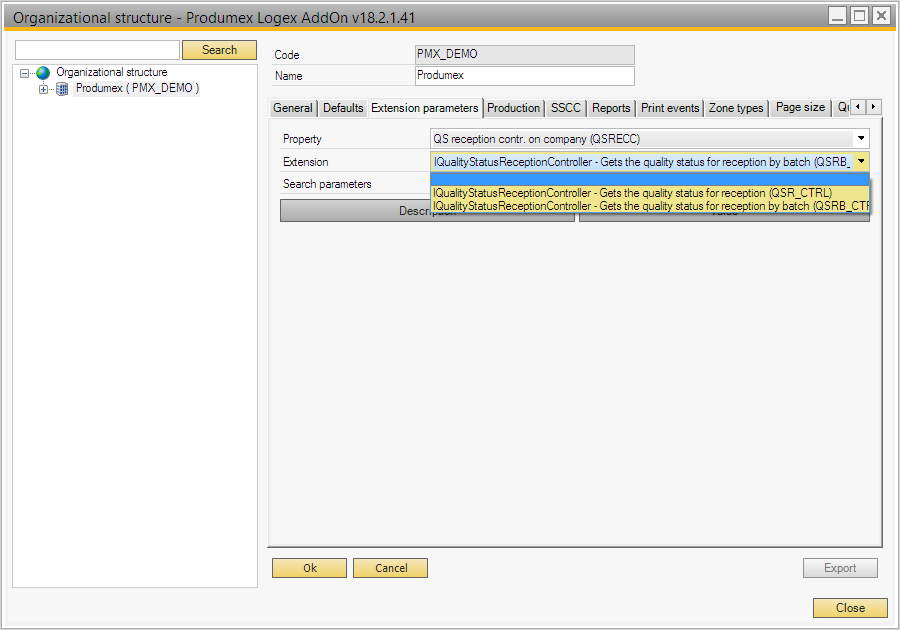900x630 pixels.
Task: Choose the QSR_CTRL extension option in list
Action: [632, 193]
